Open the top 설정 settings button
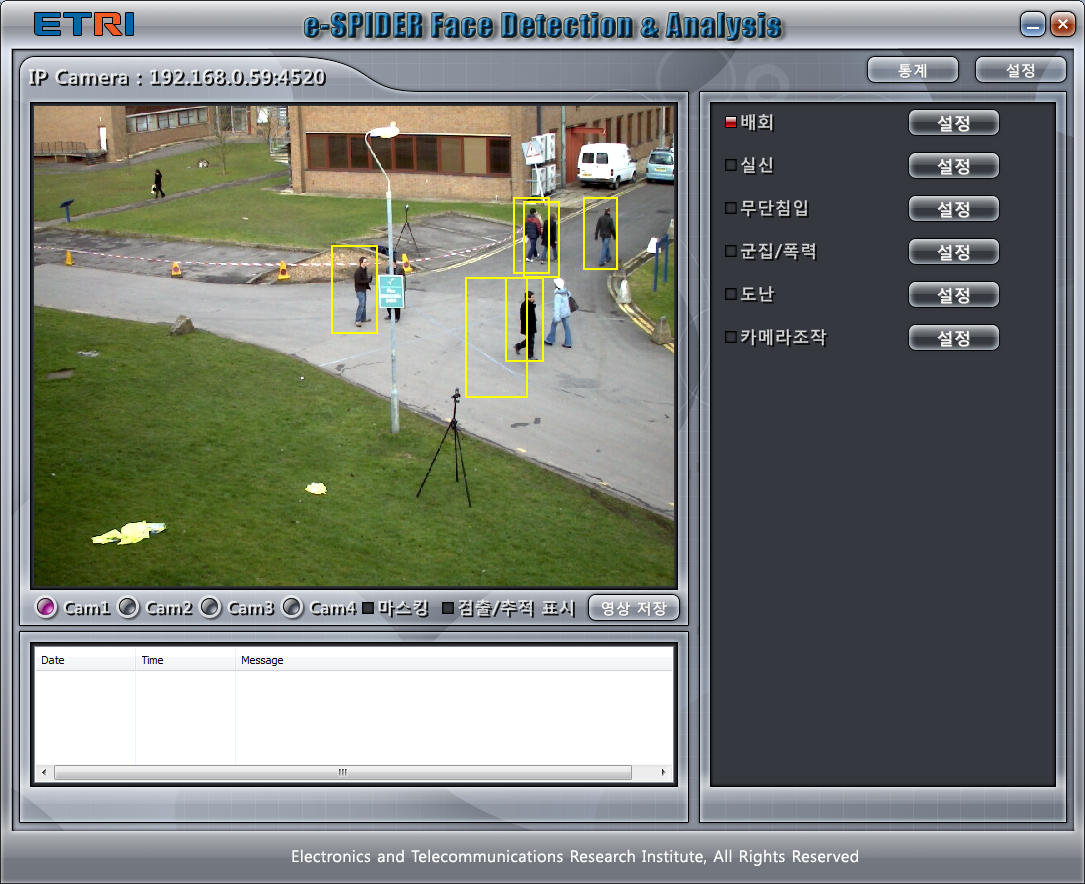This screenshot has height=884, width=1085. 1020,70
